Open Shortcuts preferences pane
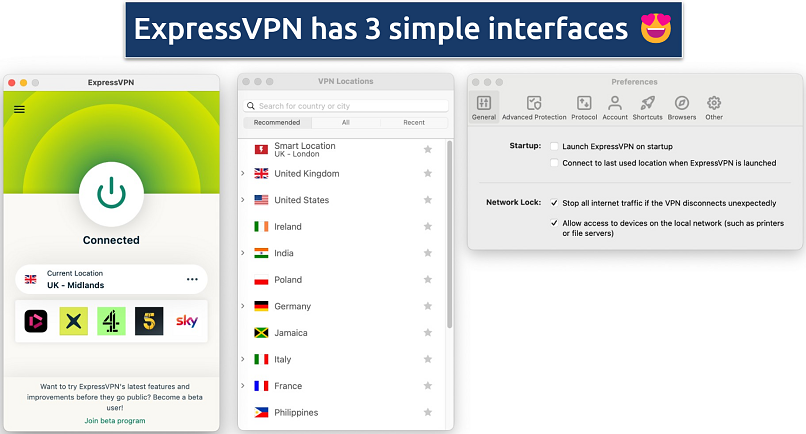The height and width of the screenshot is (434, 806). click(647, 108)
